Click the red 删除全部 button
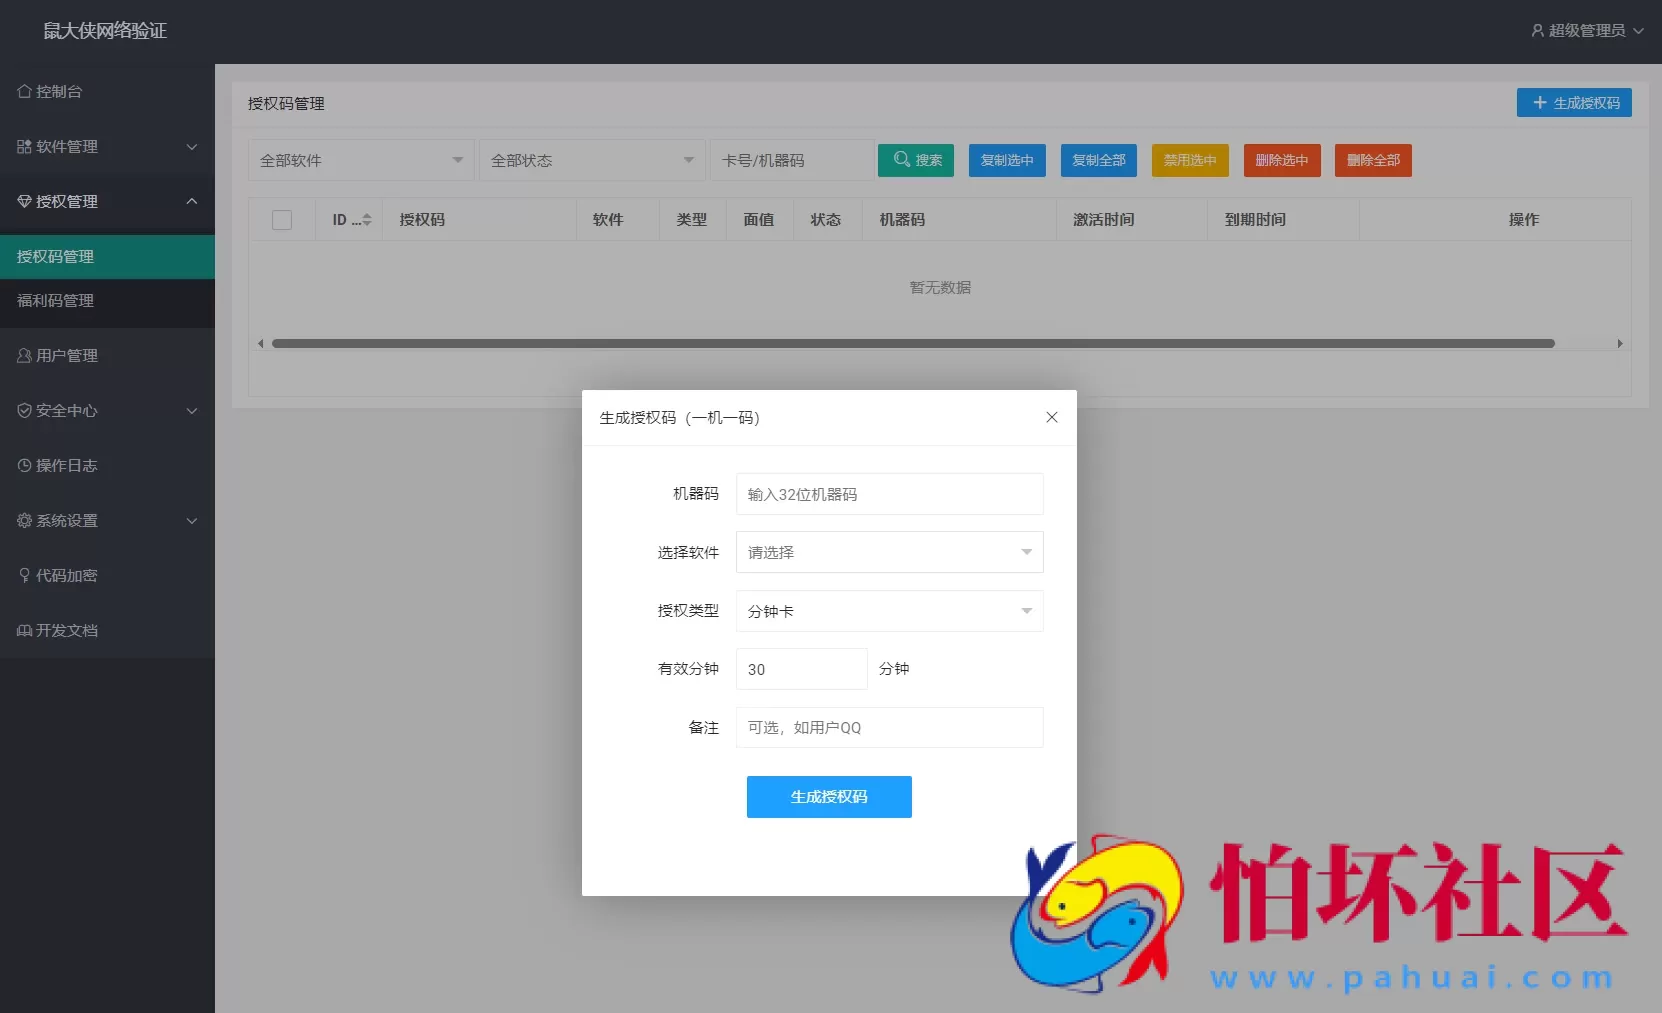This screenshot has width=1662, height=1013. (1372, 160)
